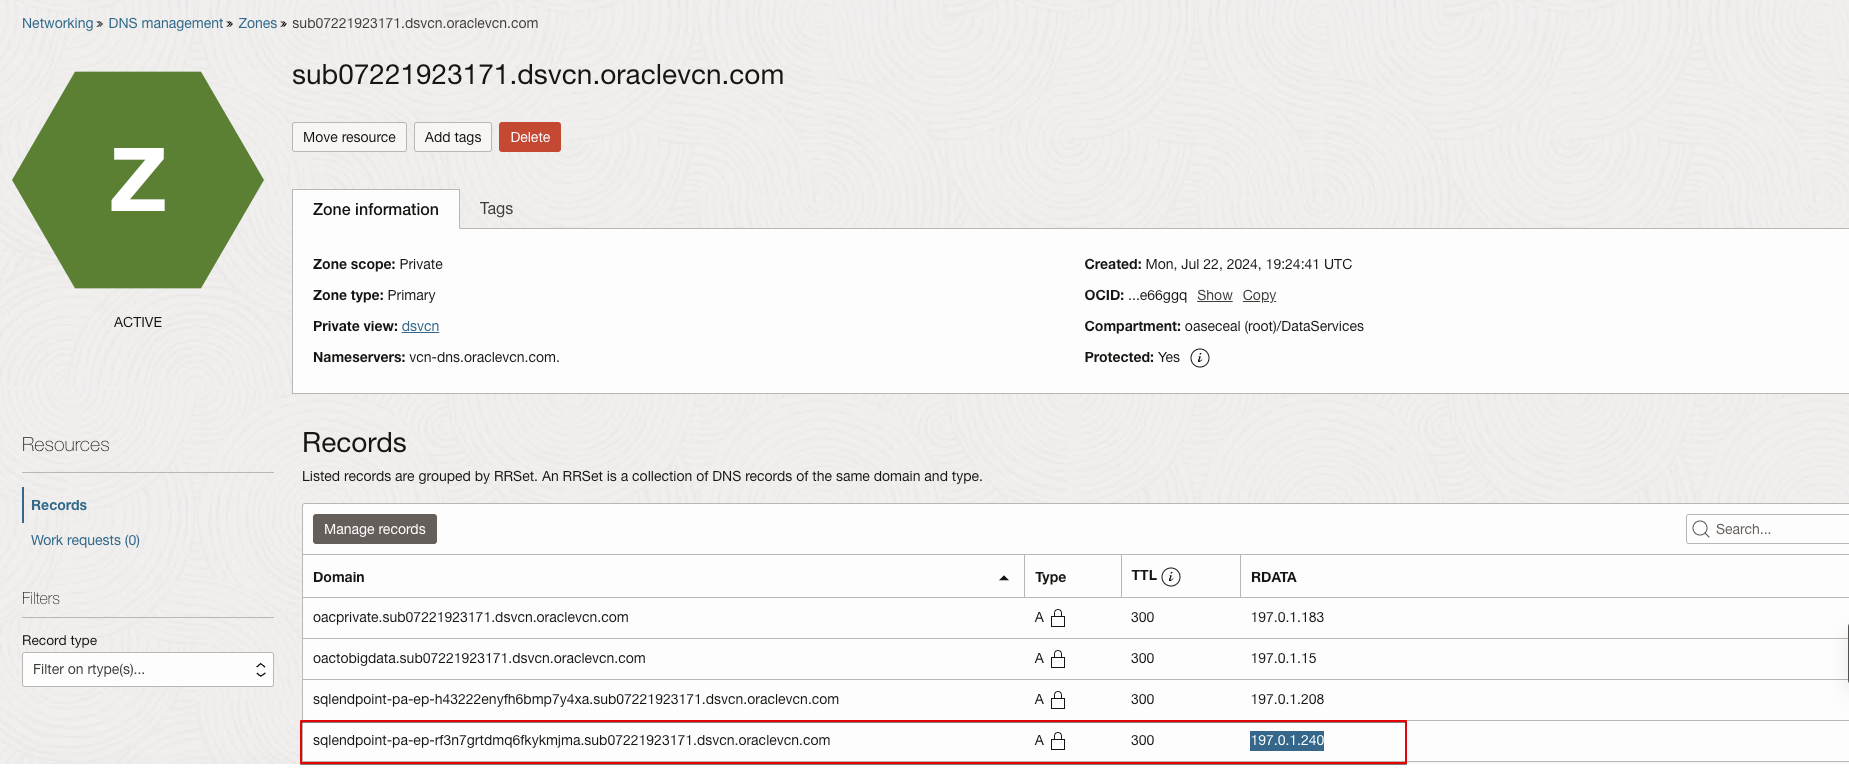Image resolution: width=1849 pixels, height=768 pixels.
Task: Click TTL 300 in oacprivate row
Action: [1142, 617]
